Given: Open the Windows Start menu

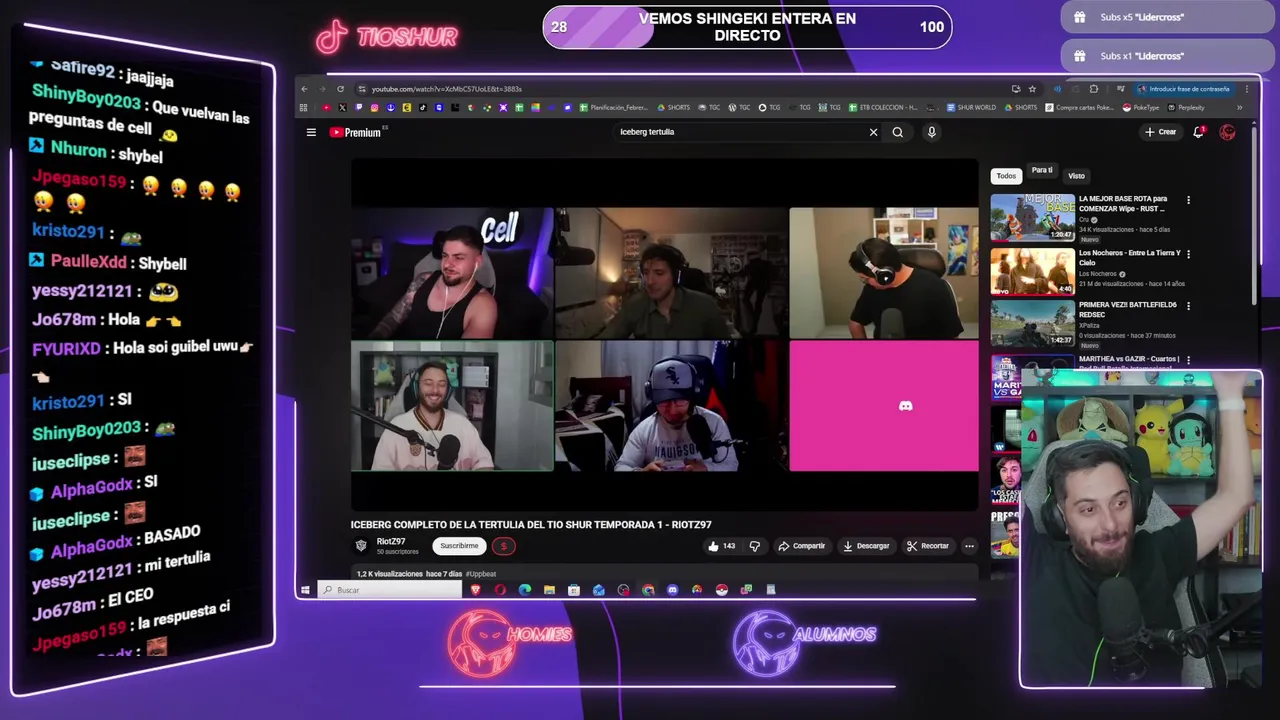Looking at the screenshot, I should [305, 590].
